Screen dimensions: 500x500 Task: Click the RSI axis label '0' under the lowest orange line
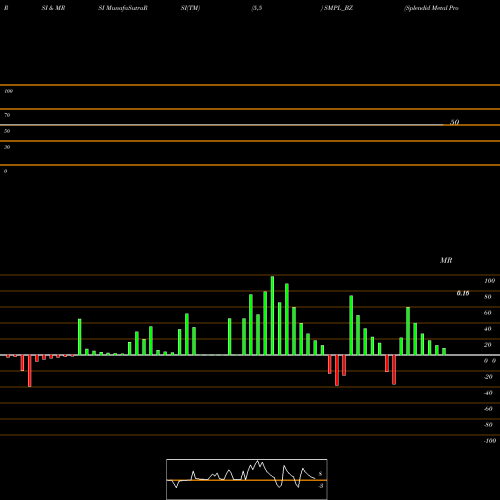point(5,171)
